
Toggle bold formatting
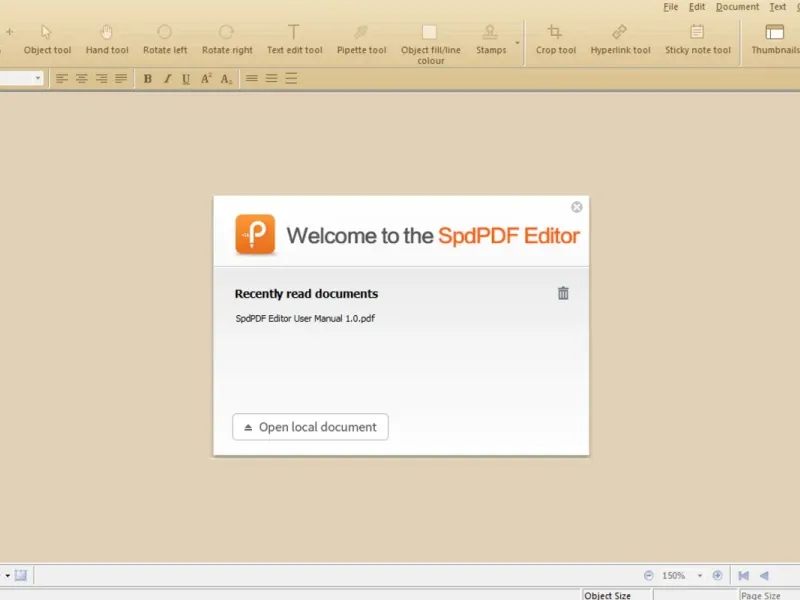[x=147, y=79]
